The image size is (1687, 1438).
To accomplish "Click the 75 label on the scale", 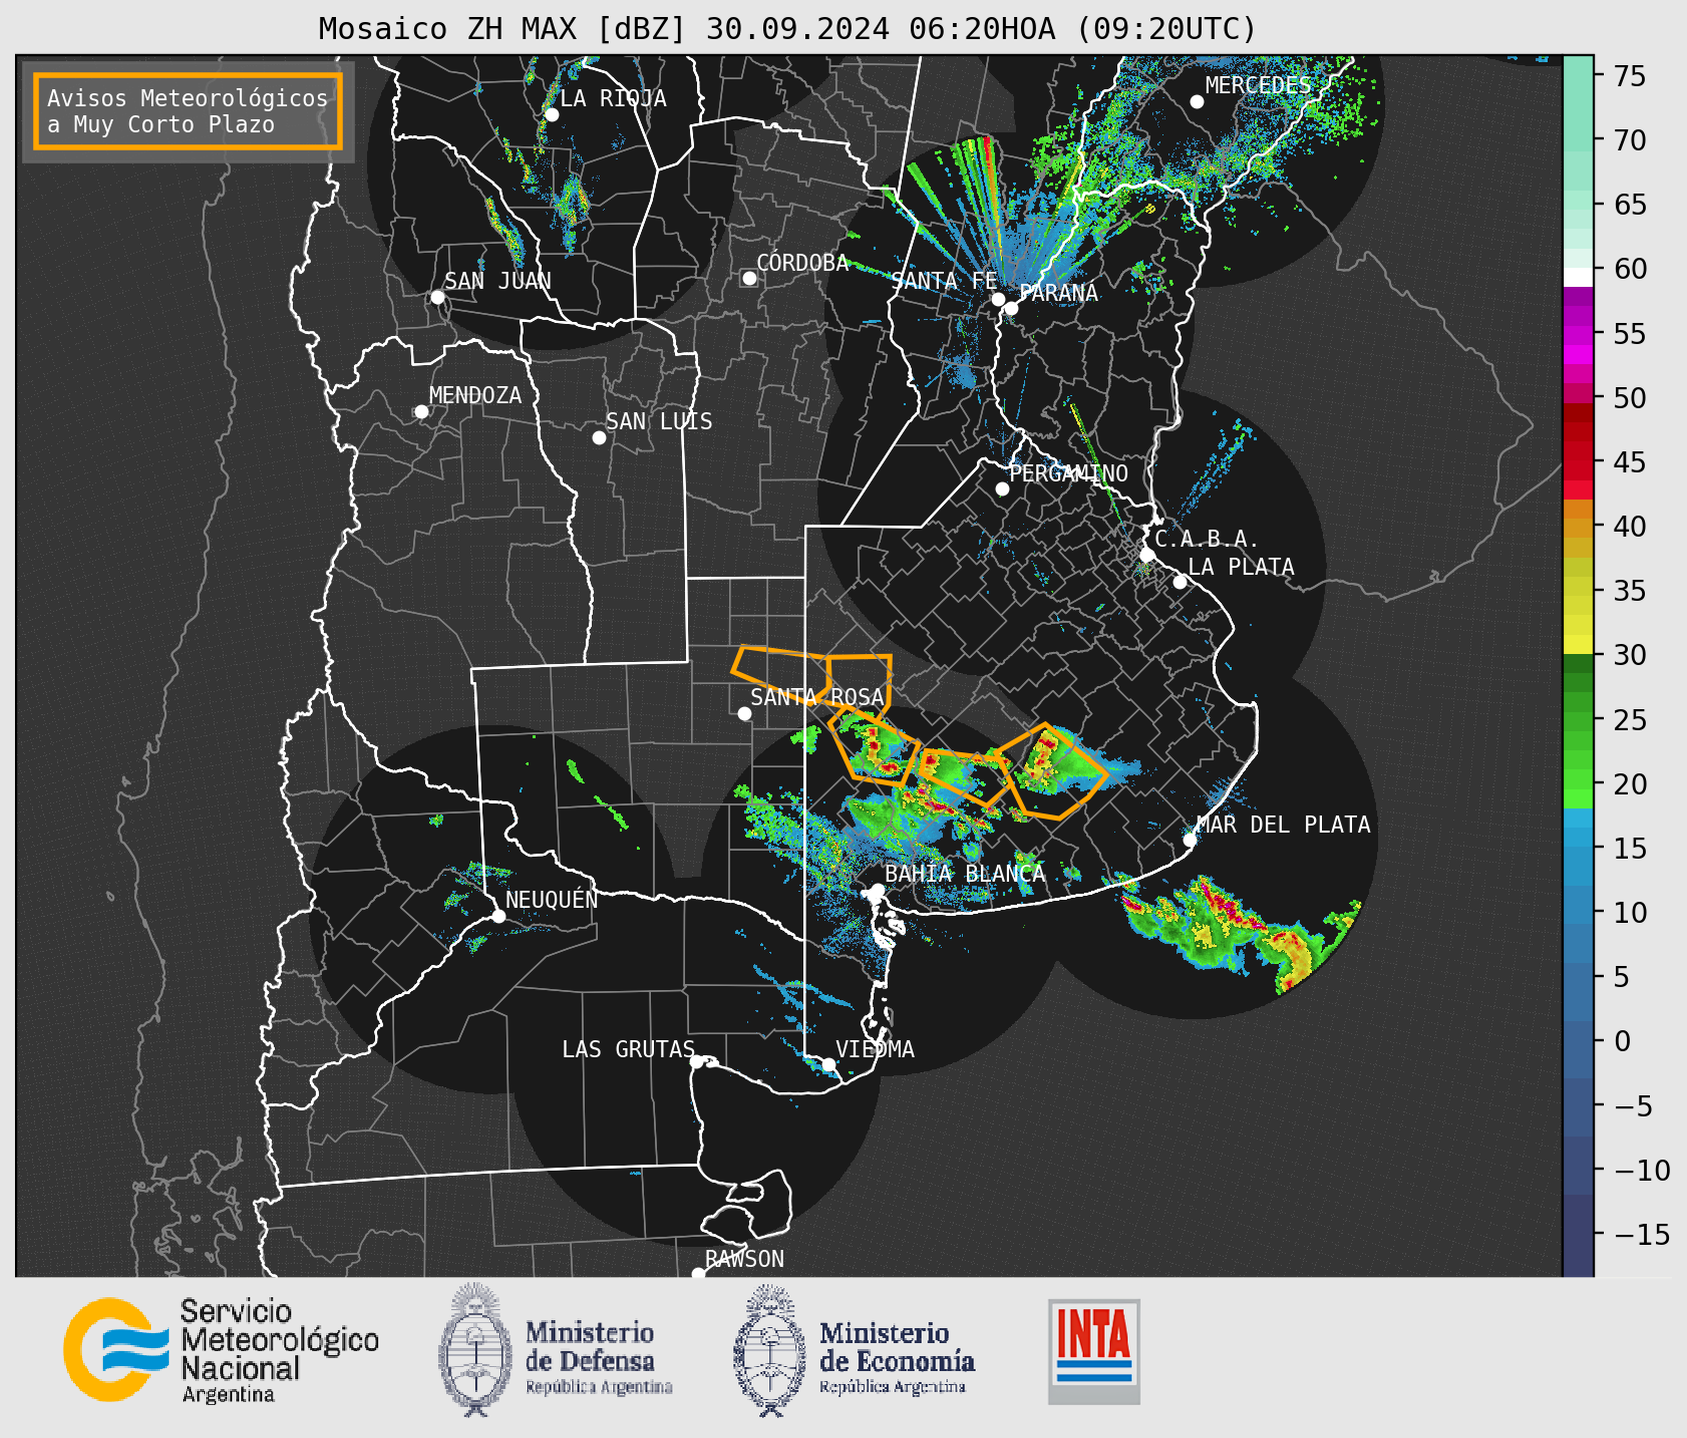I will tap(1630, 76).
